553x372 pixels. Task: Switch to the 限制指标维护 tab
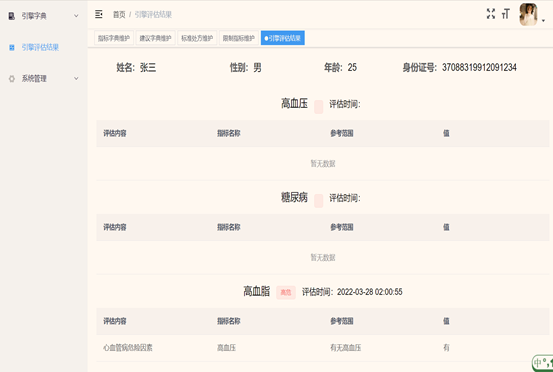pyautogui.click(x=239, y=38)
